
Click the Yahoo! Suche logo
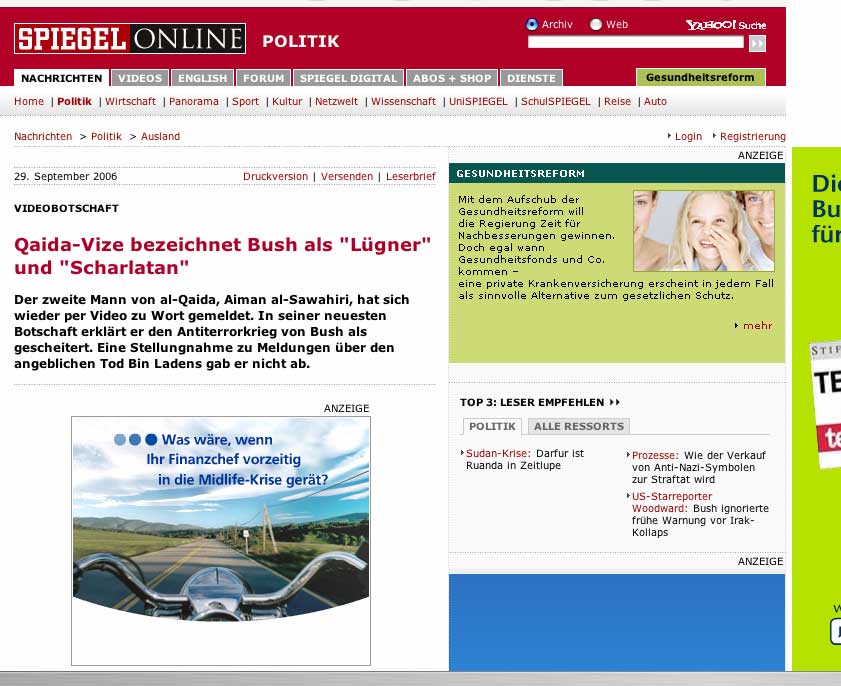coord(724,25)
